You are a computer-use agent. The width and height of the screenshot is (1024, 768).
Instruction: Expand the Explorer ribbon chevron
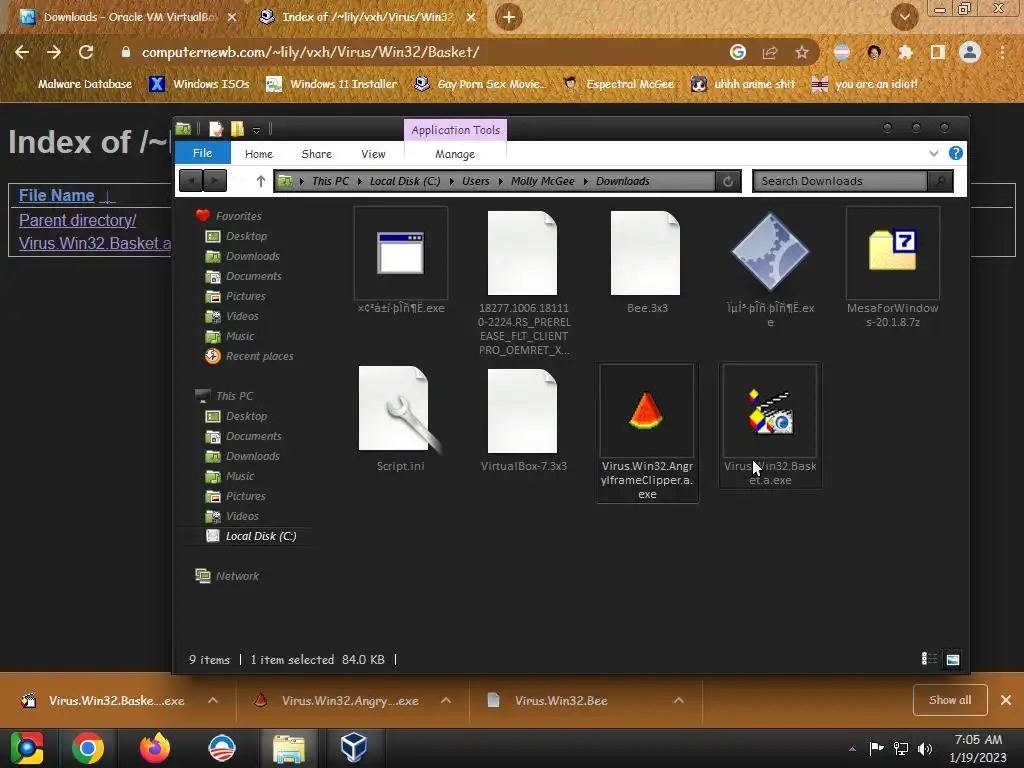coord(933,153)
